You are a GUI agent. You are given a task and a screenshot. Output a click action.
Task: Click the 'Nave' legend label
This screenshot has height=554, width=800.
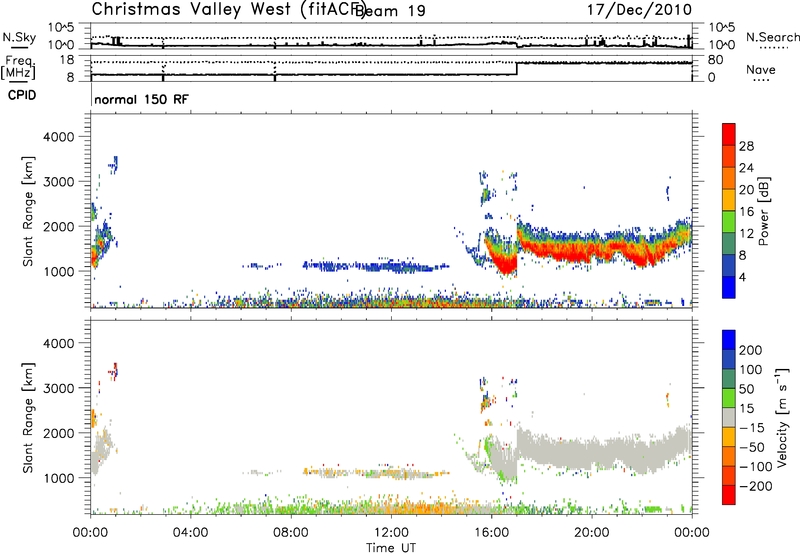click(x=760, y=69)
